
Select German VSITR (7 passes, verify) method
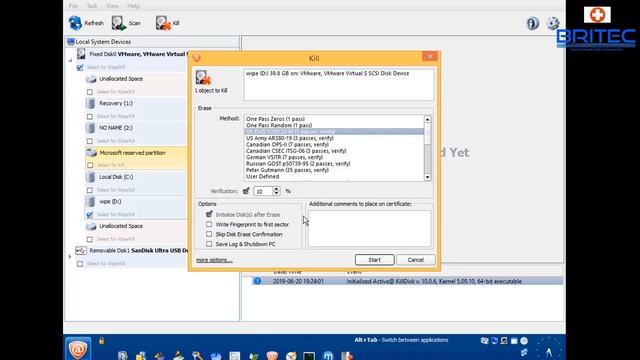334,157
